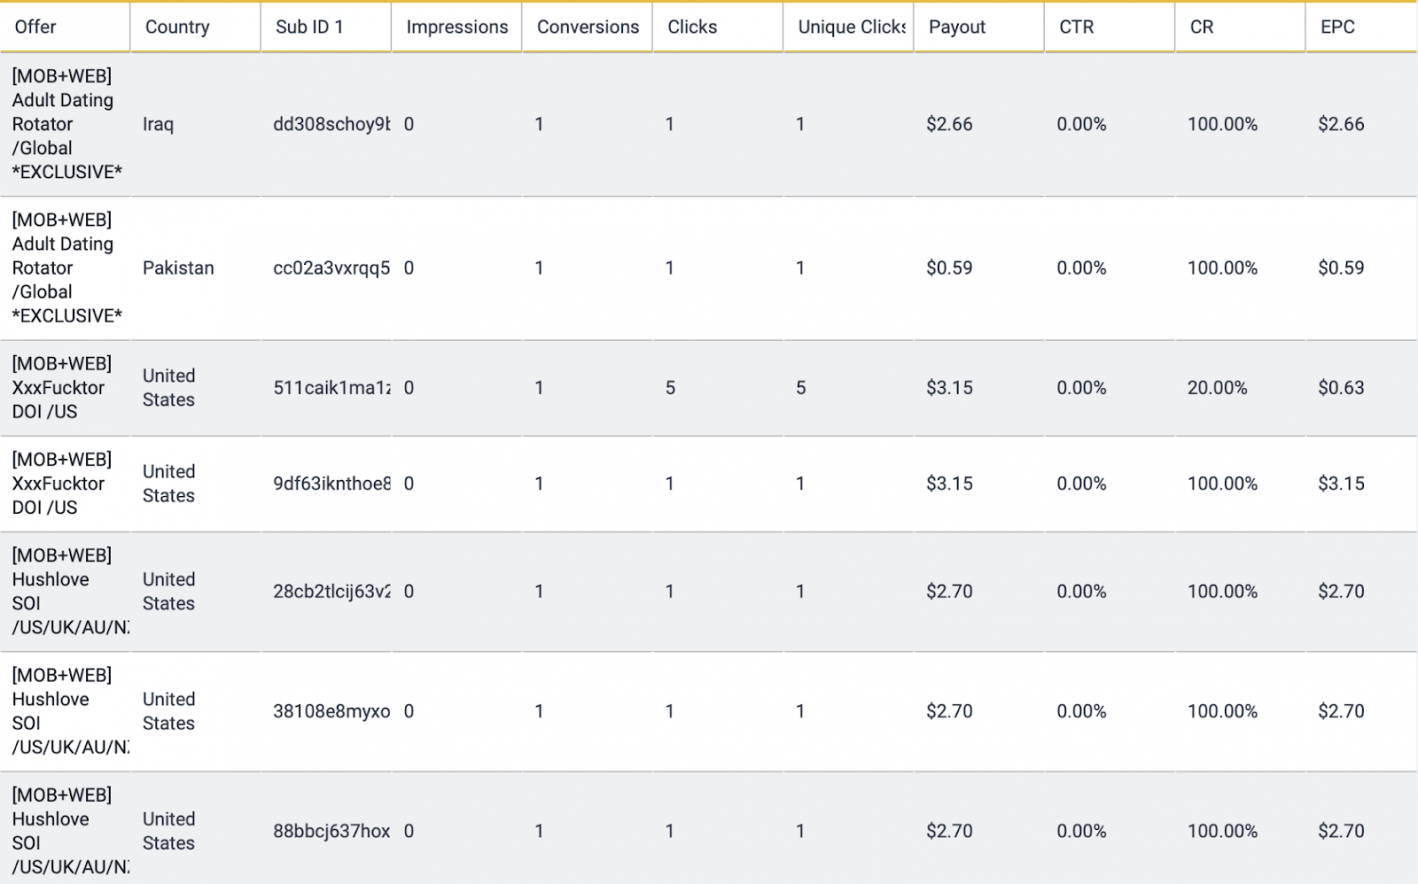This screenshot has height=884, width=1418.
Task: Select the Pakistan country cell
Action: tap(178, 268)
